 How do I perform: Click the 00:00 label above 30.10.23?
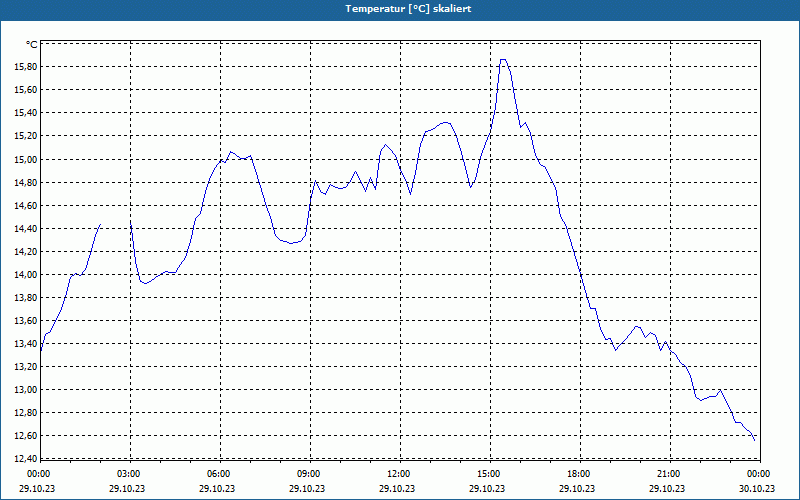759,474
